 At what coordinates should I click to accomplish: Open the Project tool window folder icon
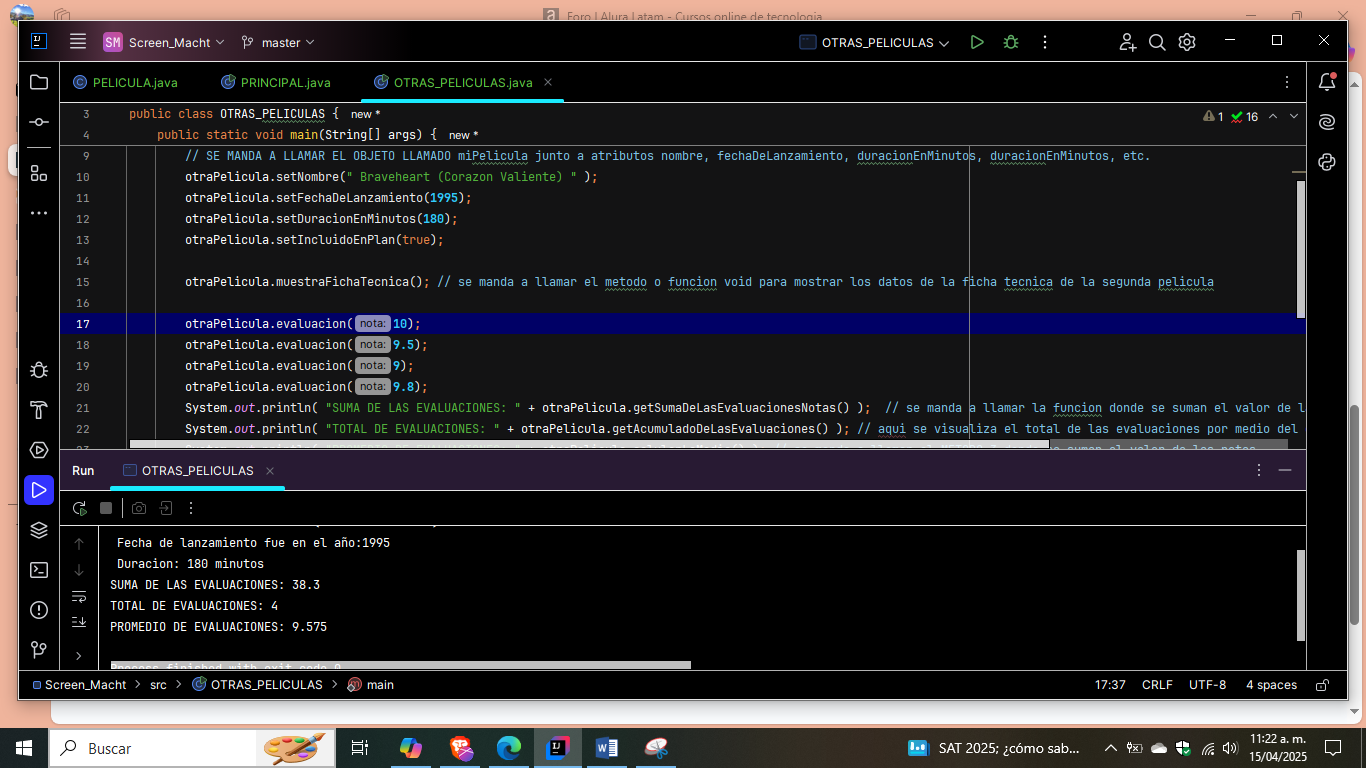click(x=39, y=83)
